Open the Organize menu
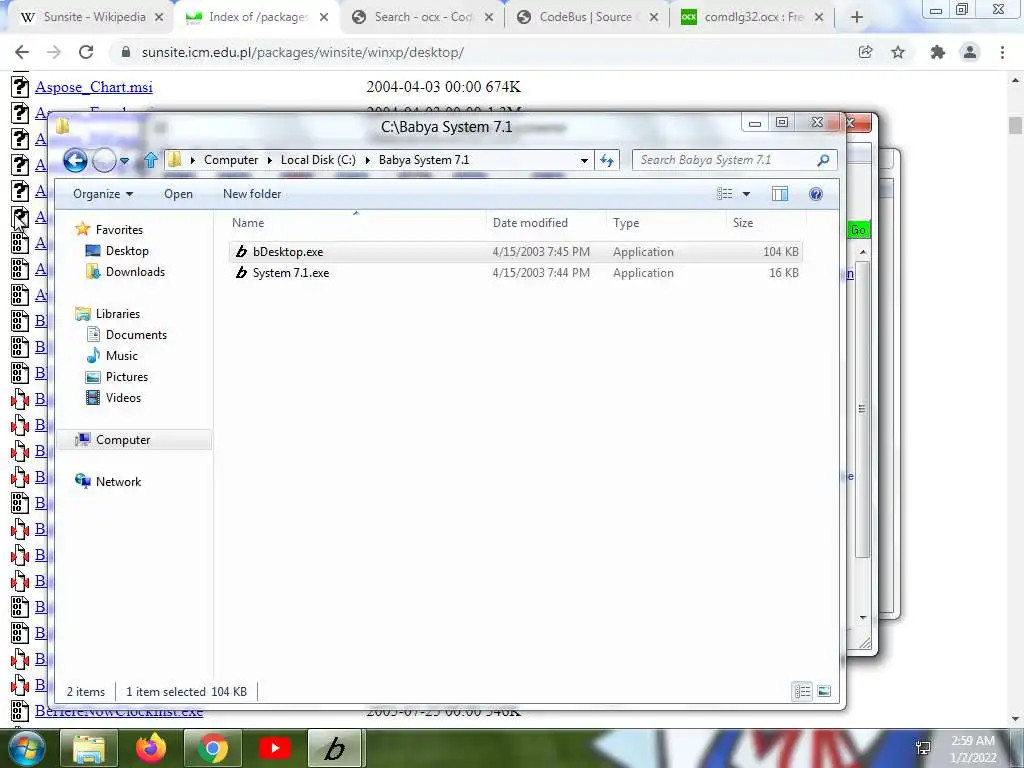 tap(103, 194)
